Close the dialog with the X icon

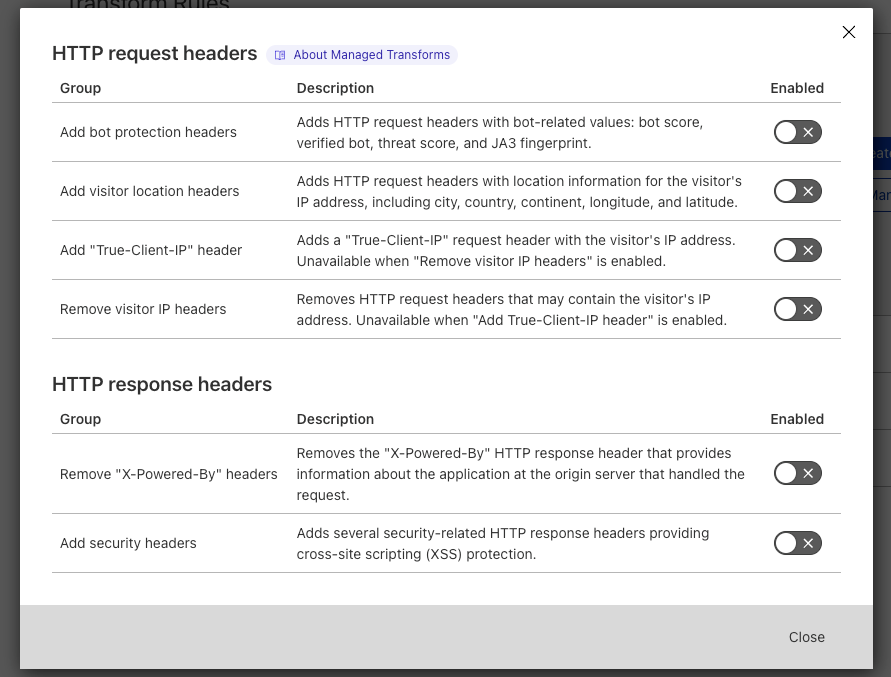tap(848, 32)
